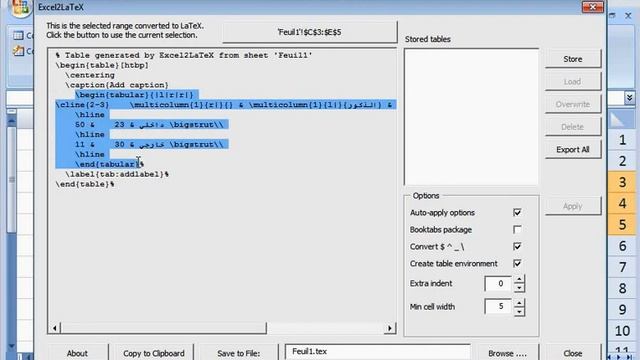
Task: Click the Delete stored table button
Action: click(x=573, y=127)
